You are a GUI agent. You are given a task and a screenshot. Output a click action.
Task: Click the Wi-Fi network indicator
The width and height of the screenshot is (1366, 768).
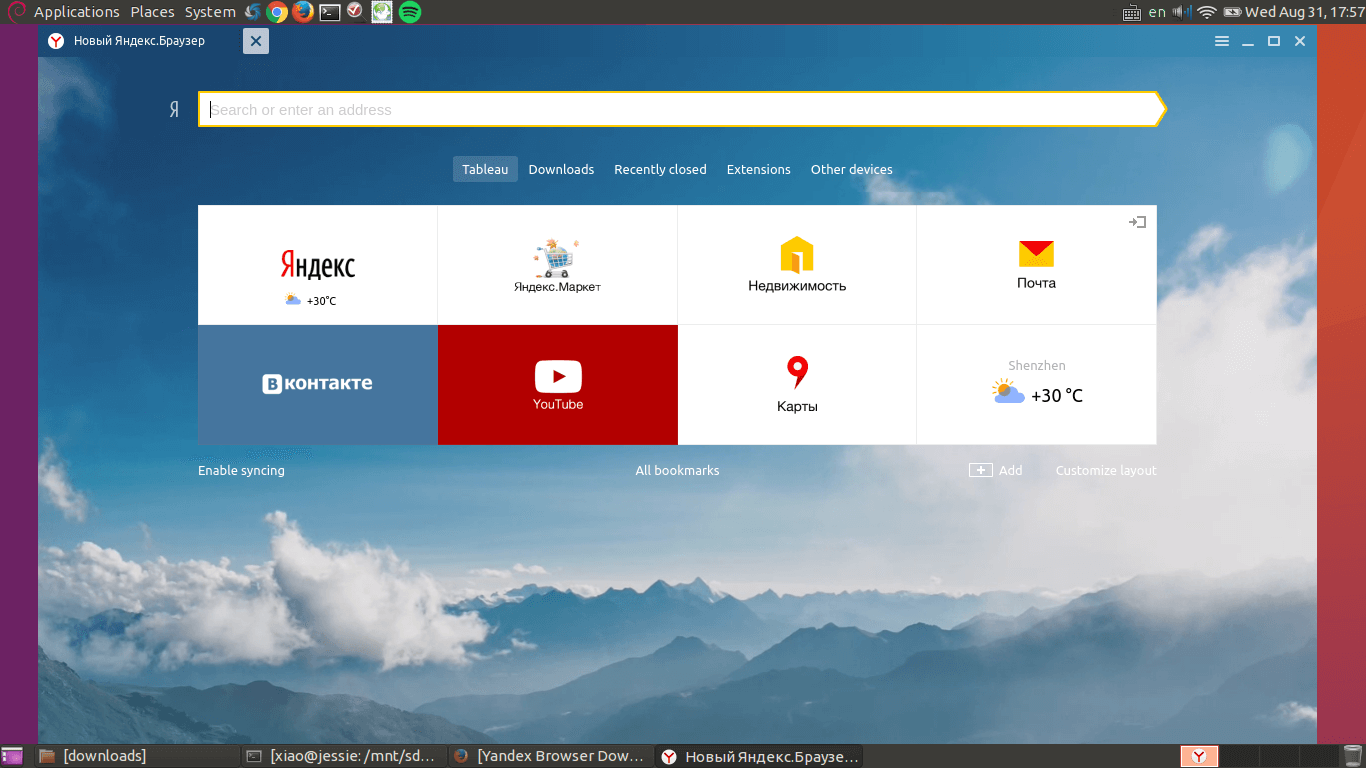tap(1206, 12)
